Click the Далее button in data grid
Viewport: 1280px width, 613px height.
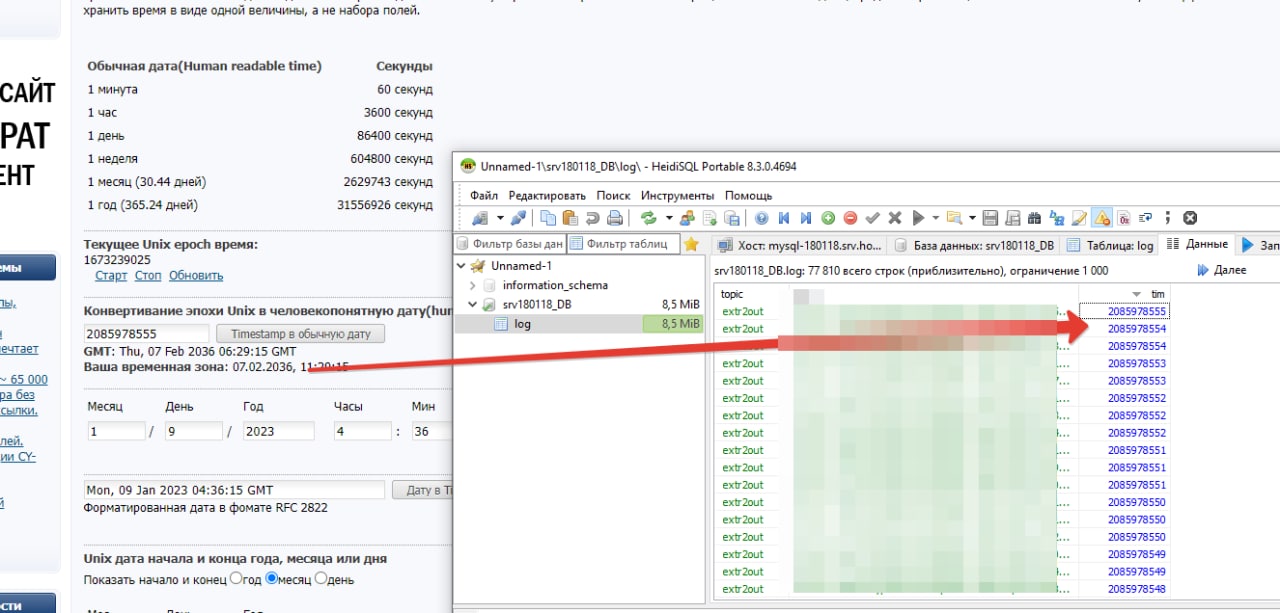tap(1222, 271)
